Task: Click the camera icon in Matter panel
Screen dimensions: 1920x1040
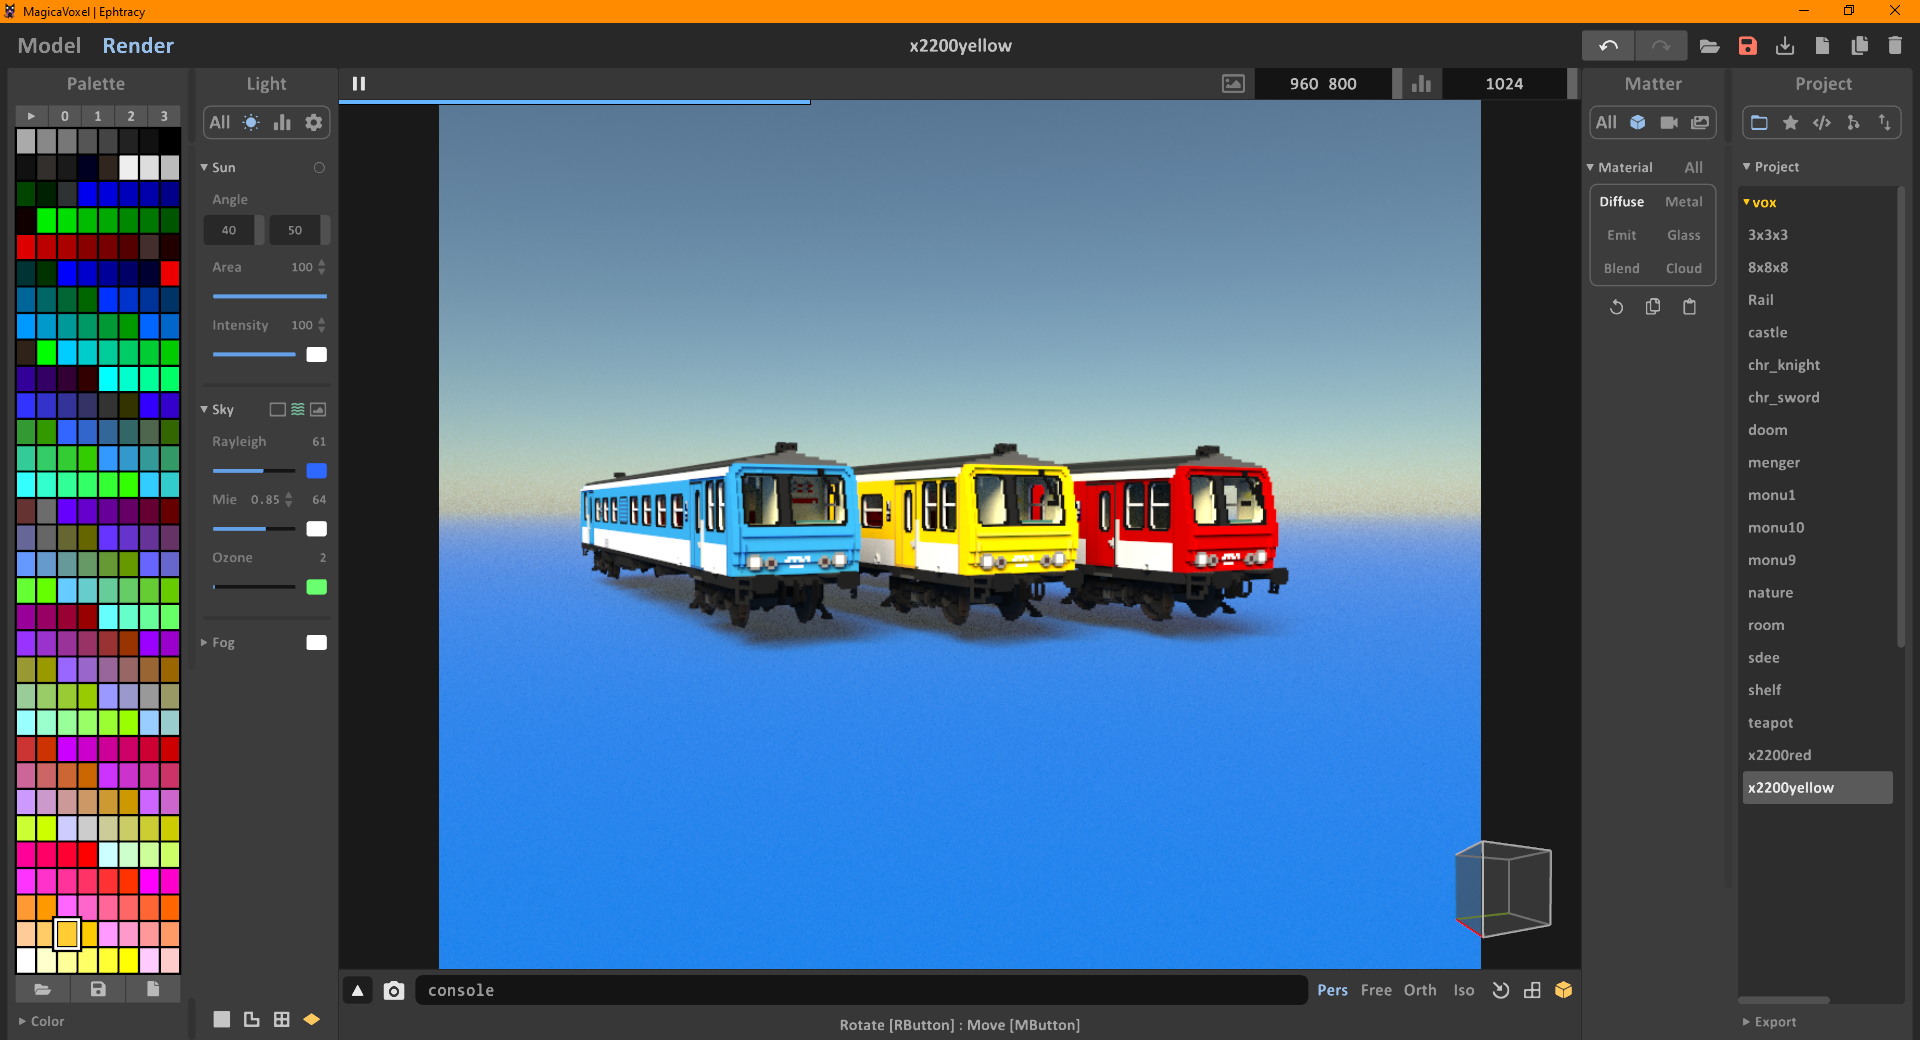Action: pos(1669,122)
